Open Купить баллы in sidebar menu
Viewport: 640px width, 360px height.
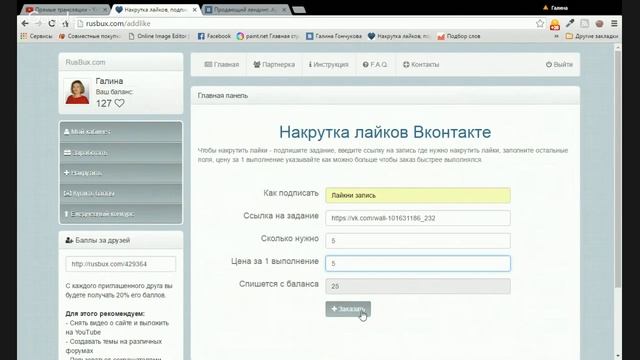click(121, 193)
